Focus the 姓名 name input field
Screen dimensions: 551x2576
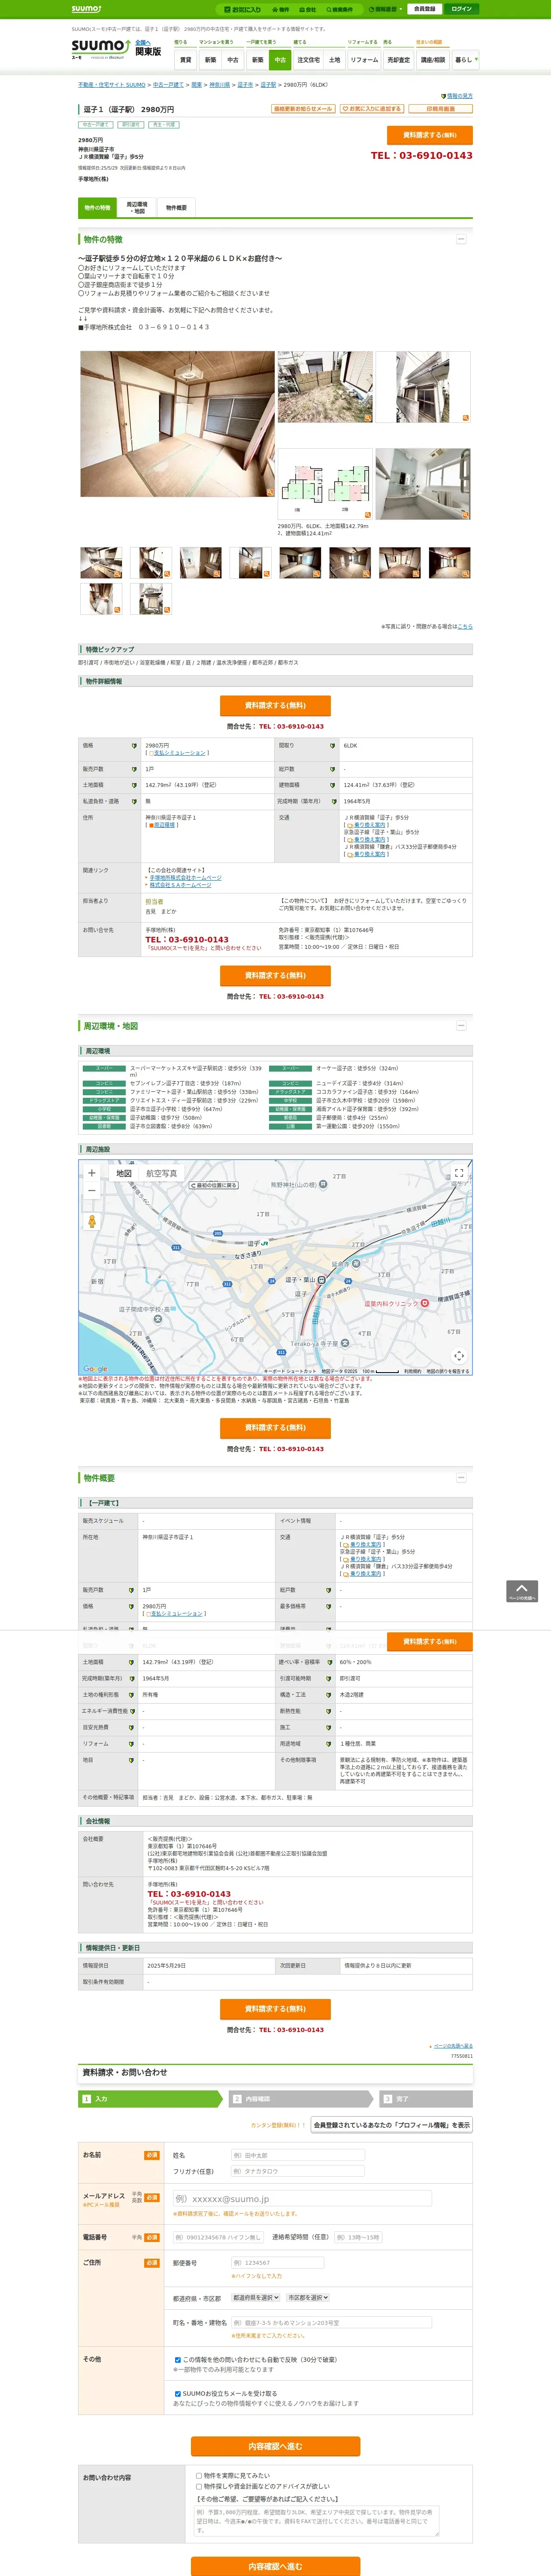(297, 2155)
